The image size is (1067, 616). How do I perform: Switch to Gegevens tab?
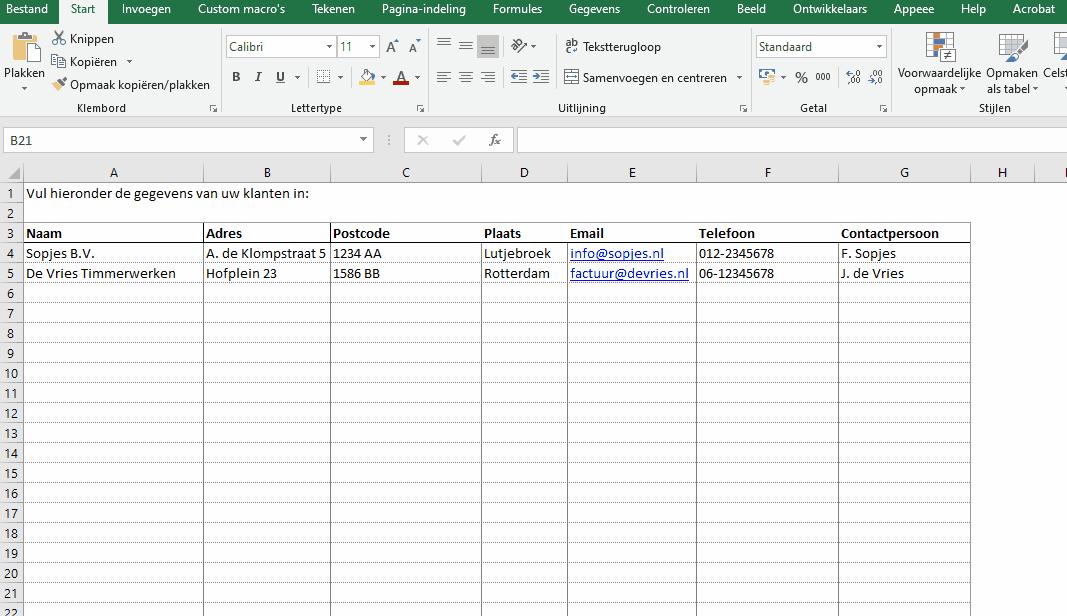click(595, 10)
